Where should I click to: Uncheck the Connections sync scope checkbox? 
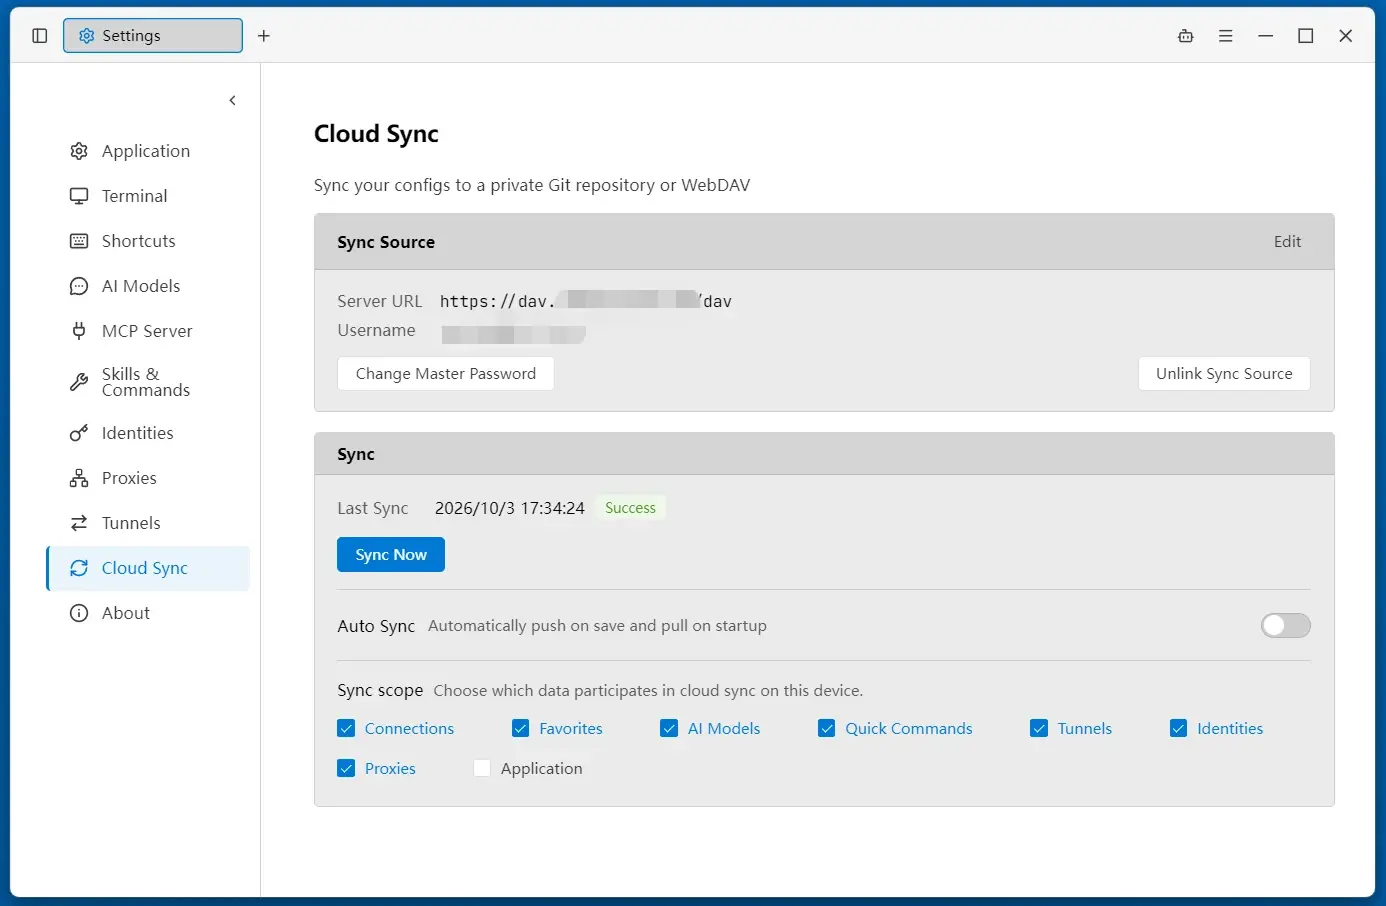(x=346, y=729)
